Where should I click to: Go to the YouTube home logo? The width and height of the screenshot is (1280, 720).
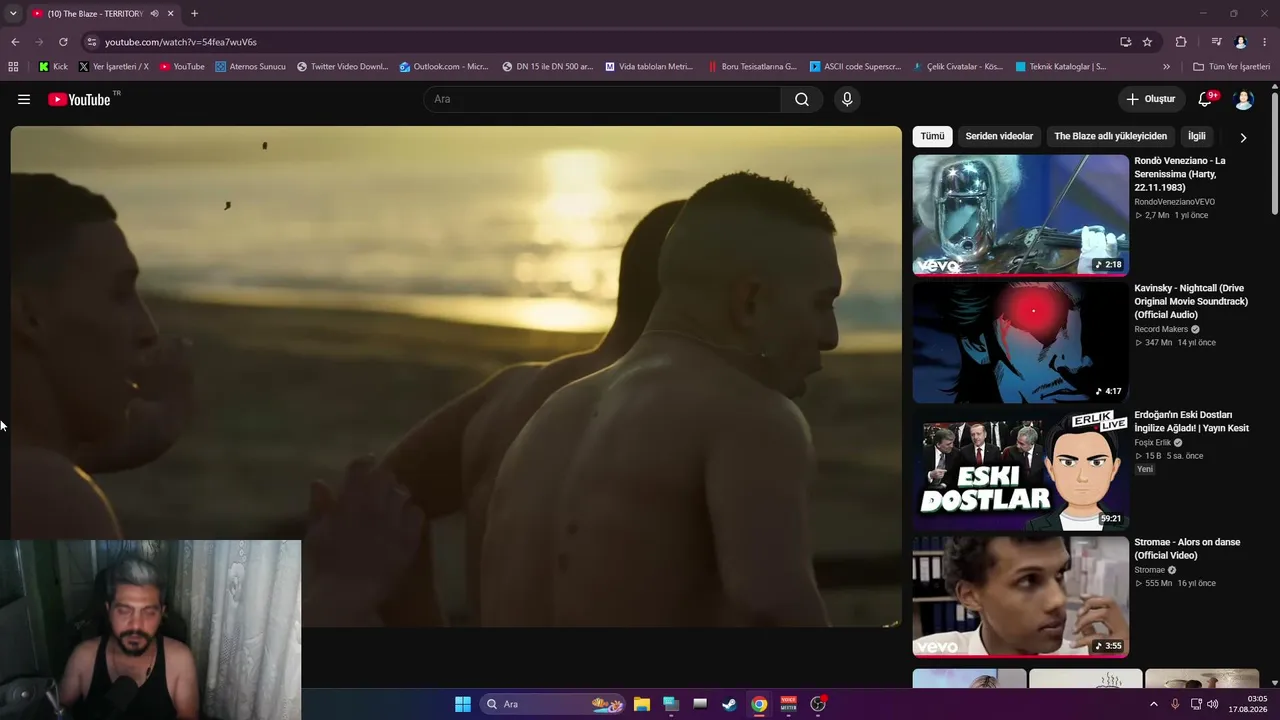[79, 99]
